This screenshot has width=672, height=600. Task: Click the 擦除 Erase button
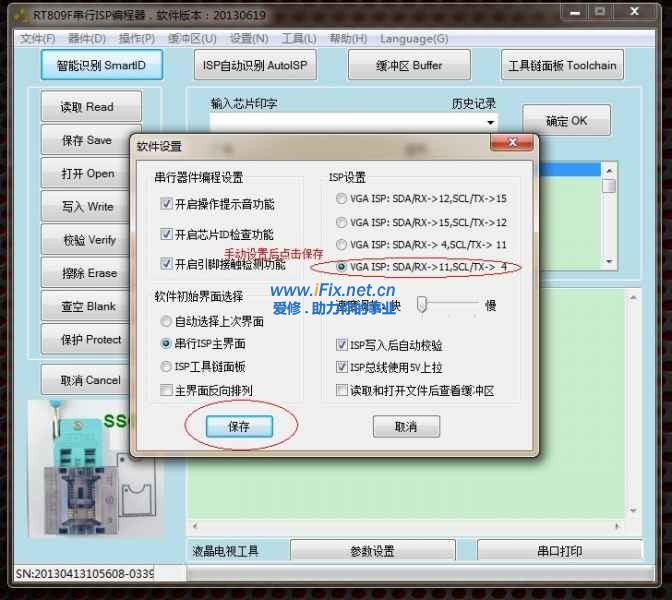(x=90, y=273)
